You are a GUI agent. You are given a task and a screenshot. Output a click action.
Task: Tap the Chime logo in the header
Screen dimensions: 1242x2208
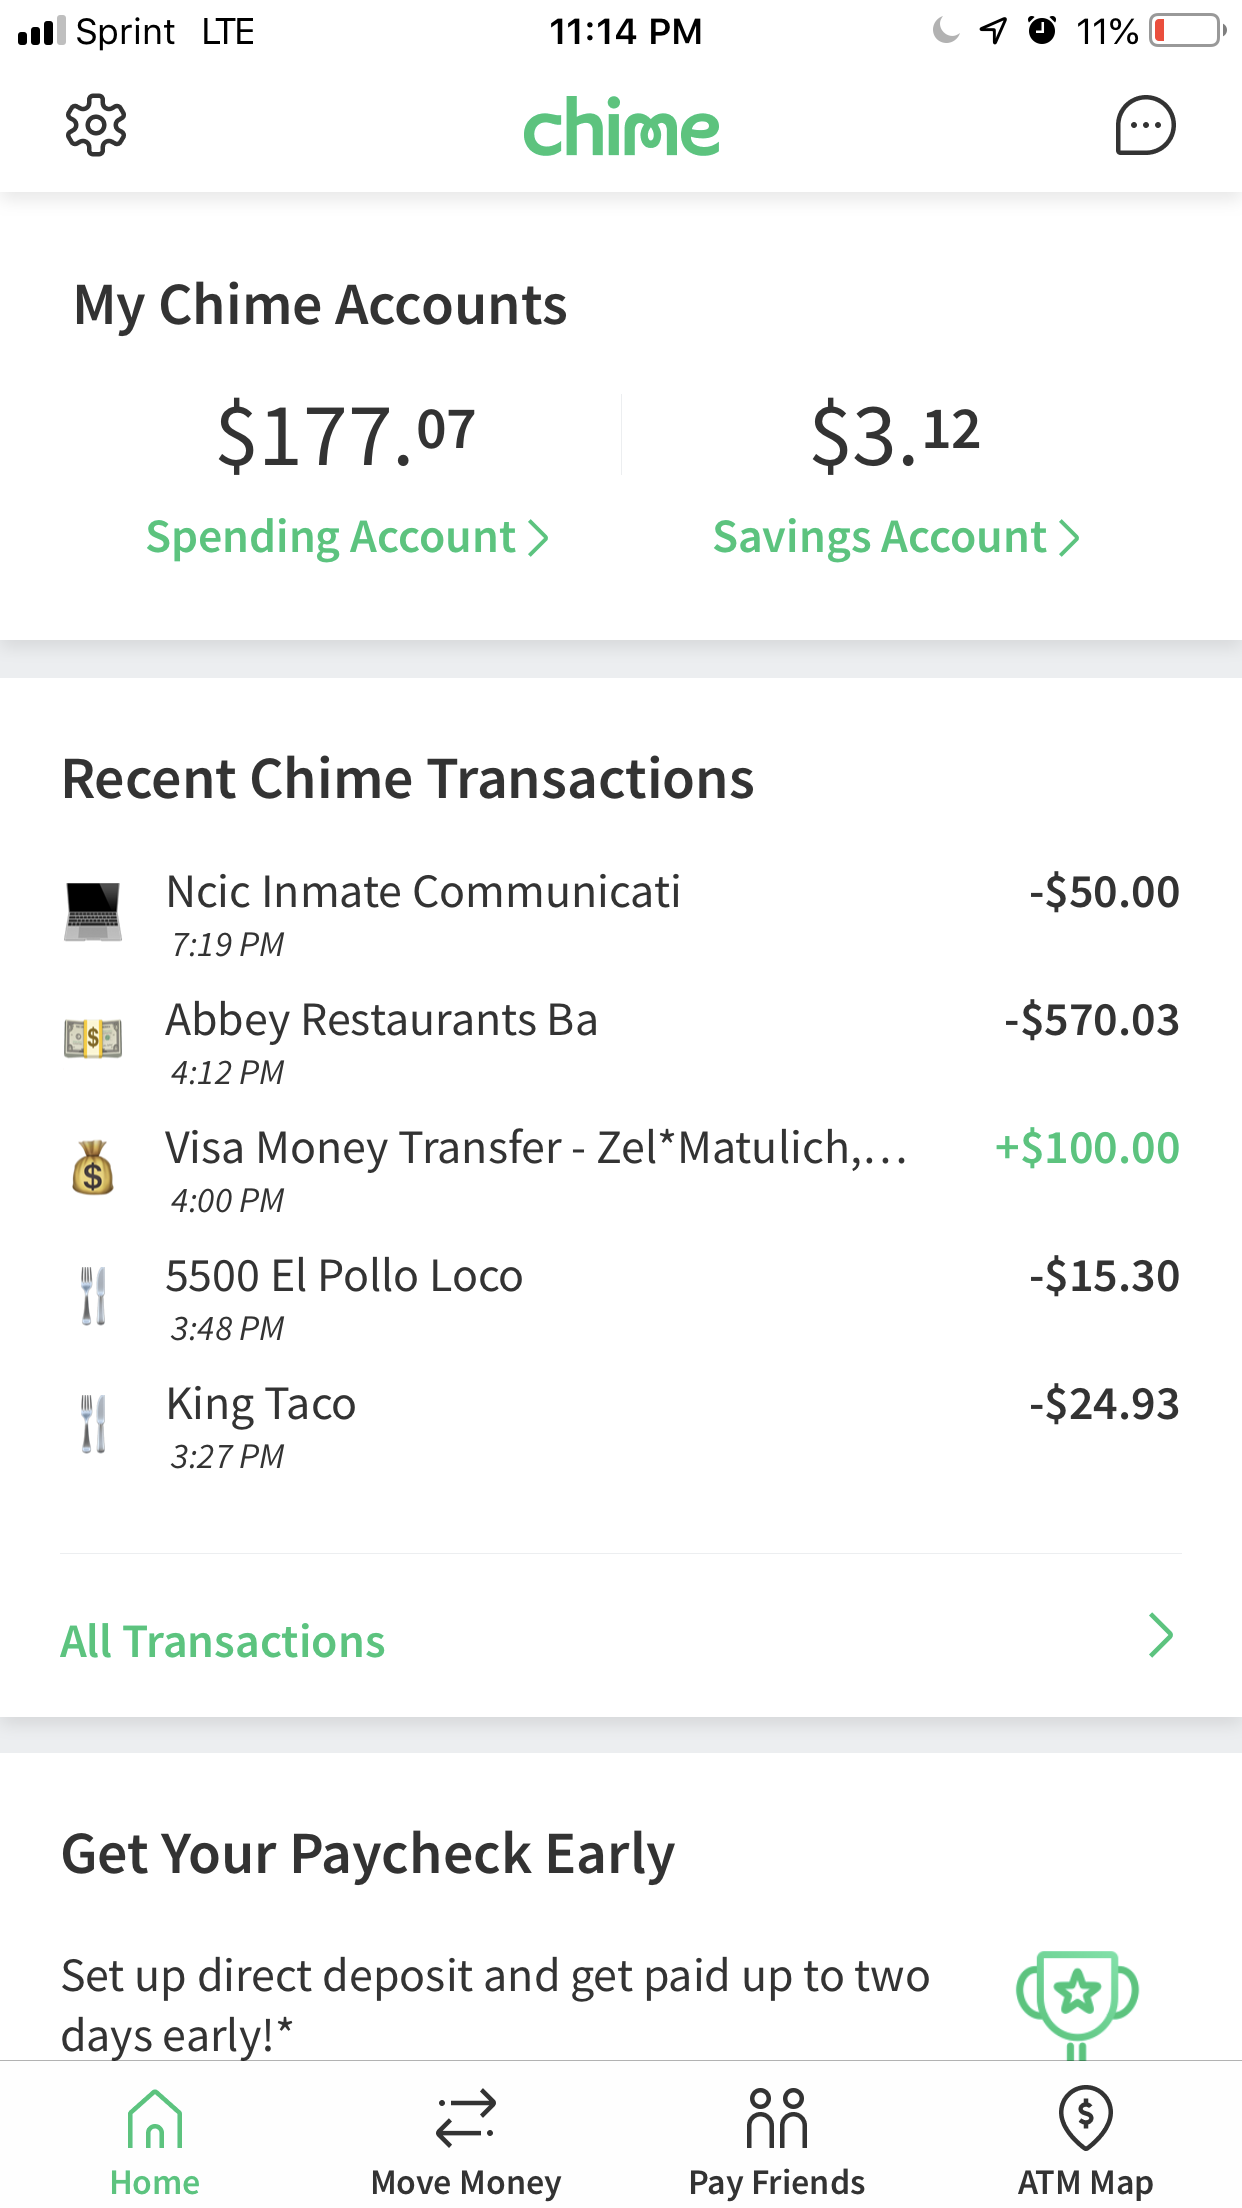click(x=621, y=127)
